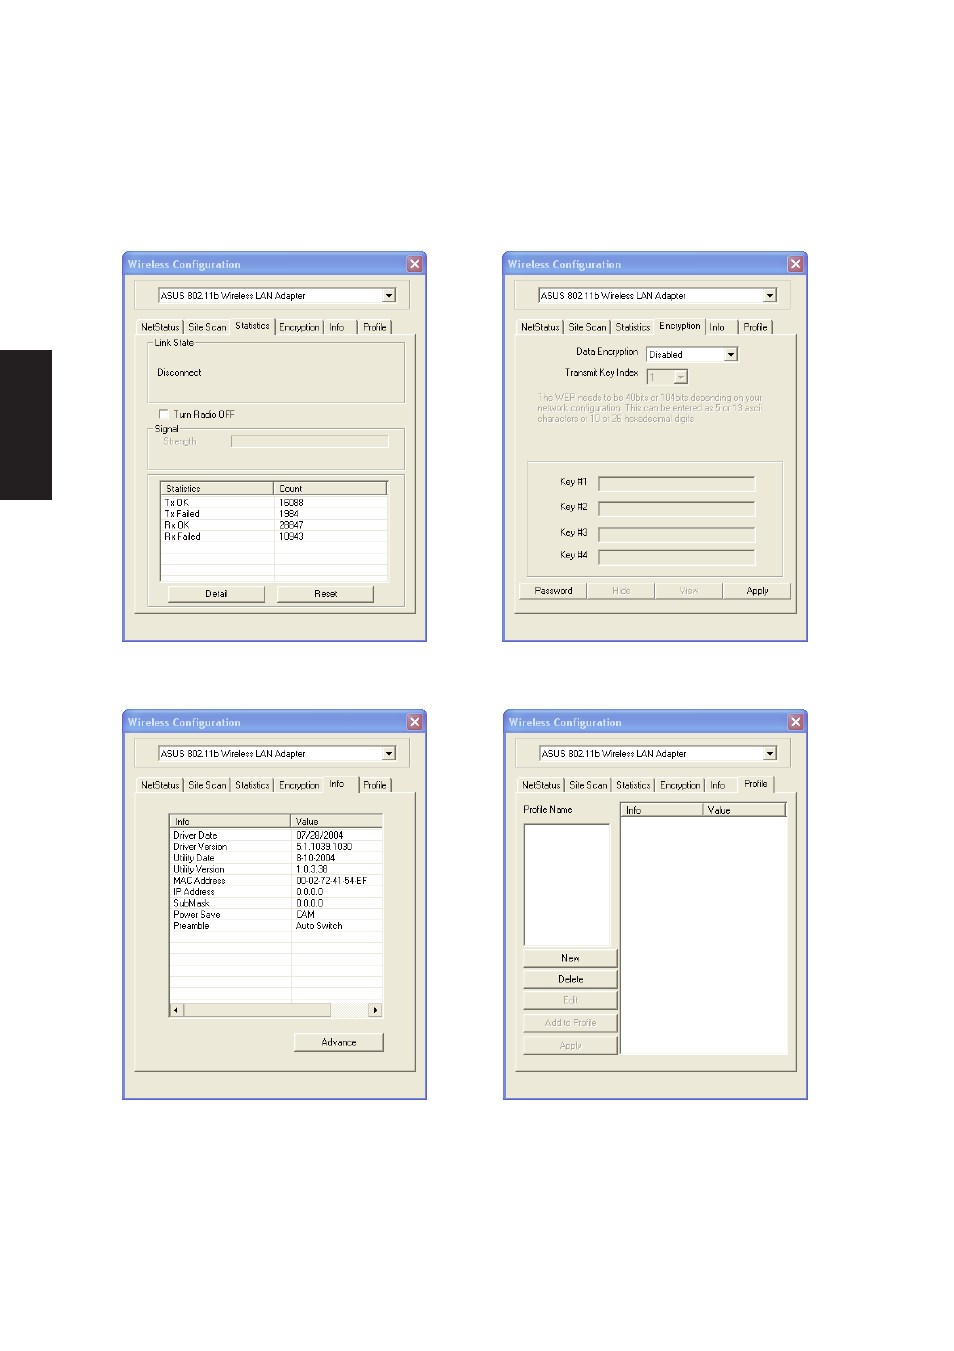Open adapter dropdown in Statistics window
The width and height of the screenshot is (954, 1351).
(x=389, y=296)
